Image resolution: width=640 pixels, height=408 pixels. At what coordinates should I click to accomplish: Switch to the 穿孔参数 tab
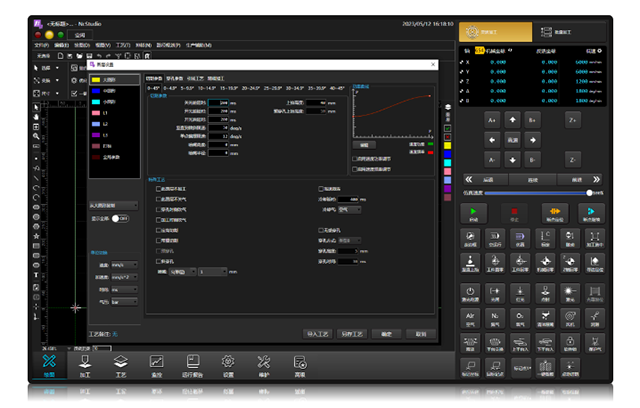(175, 77)
